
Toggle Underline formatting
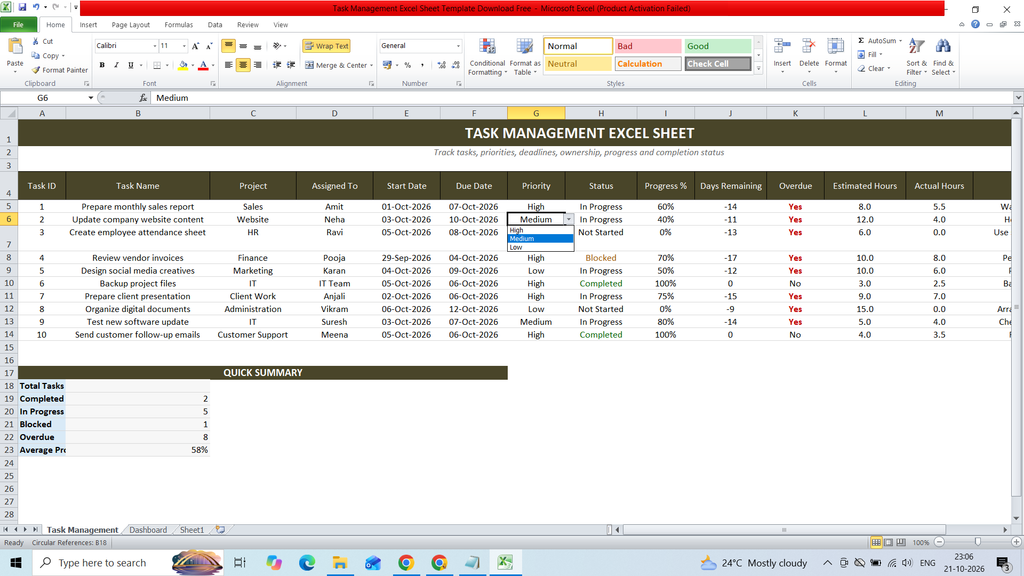131,65
